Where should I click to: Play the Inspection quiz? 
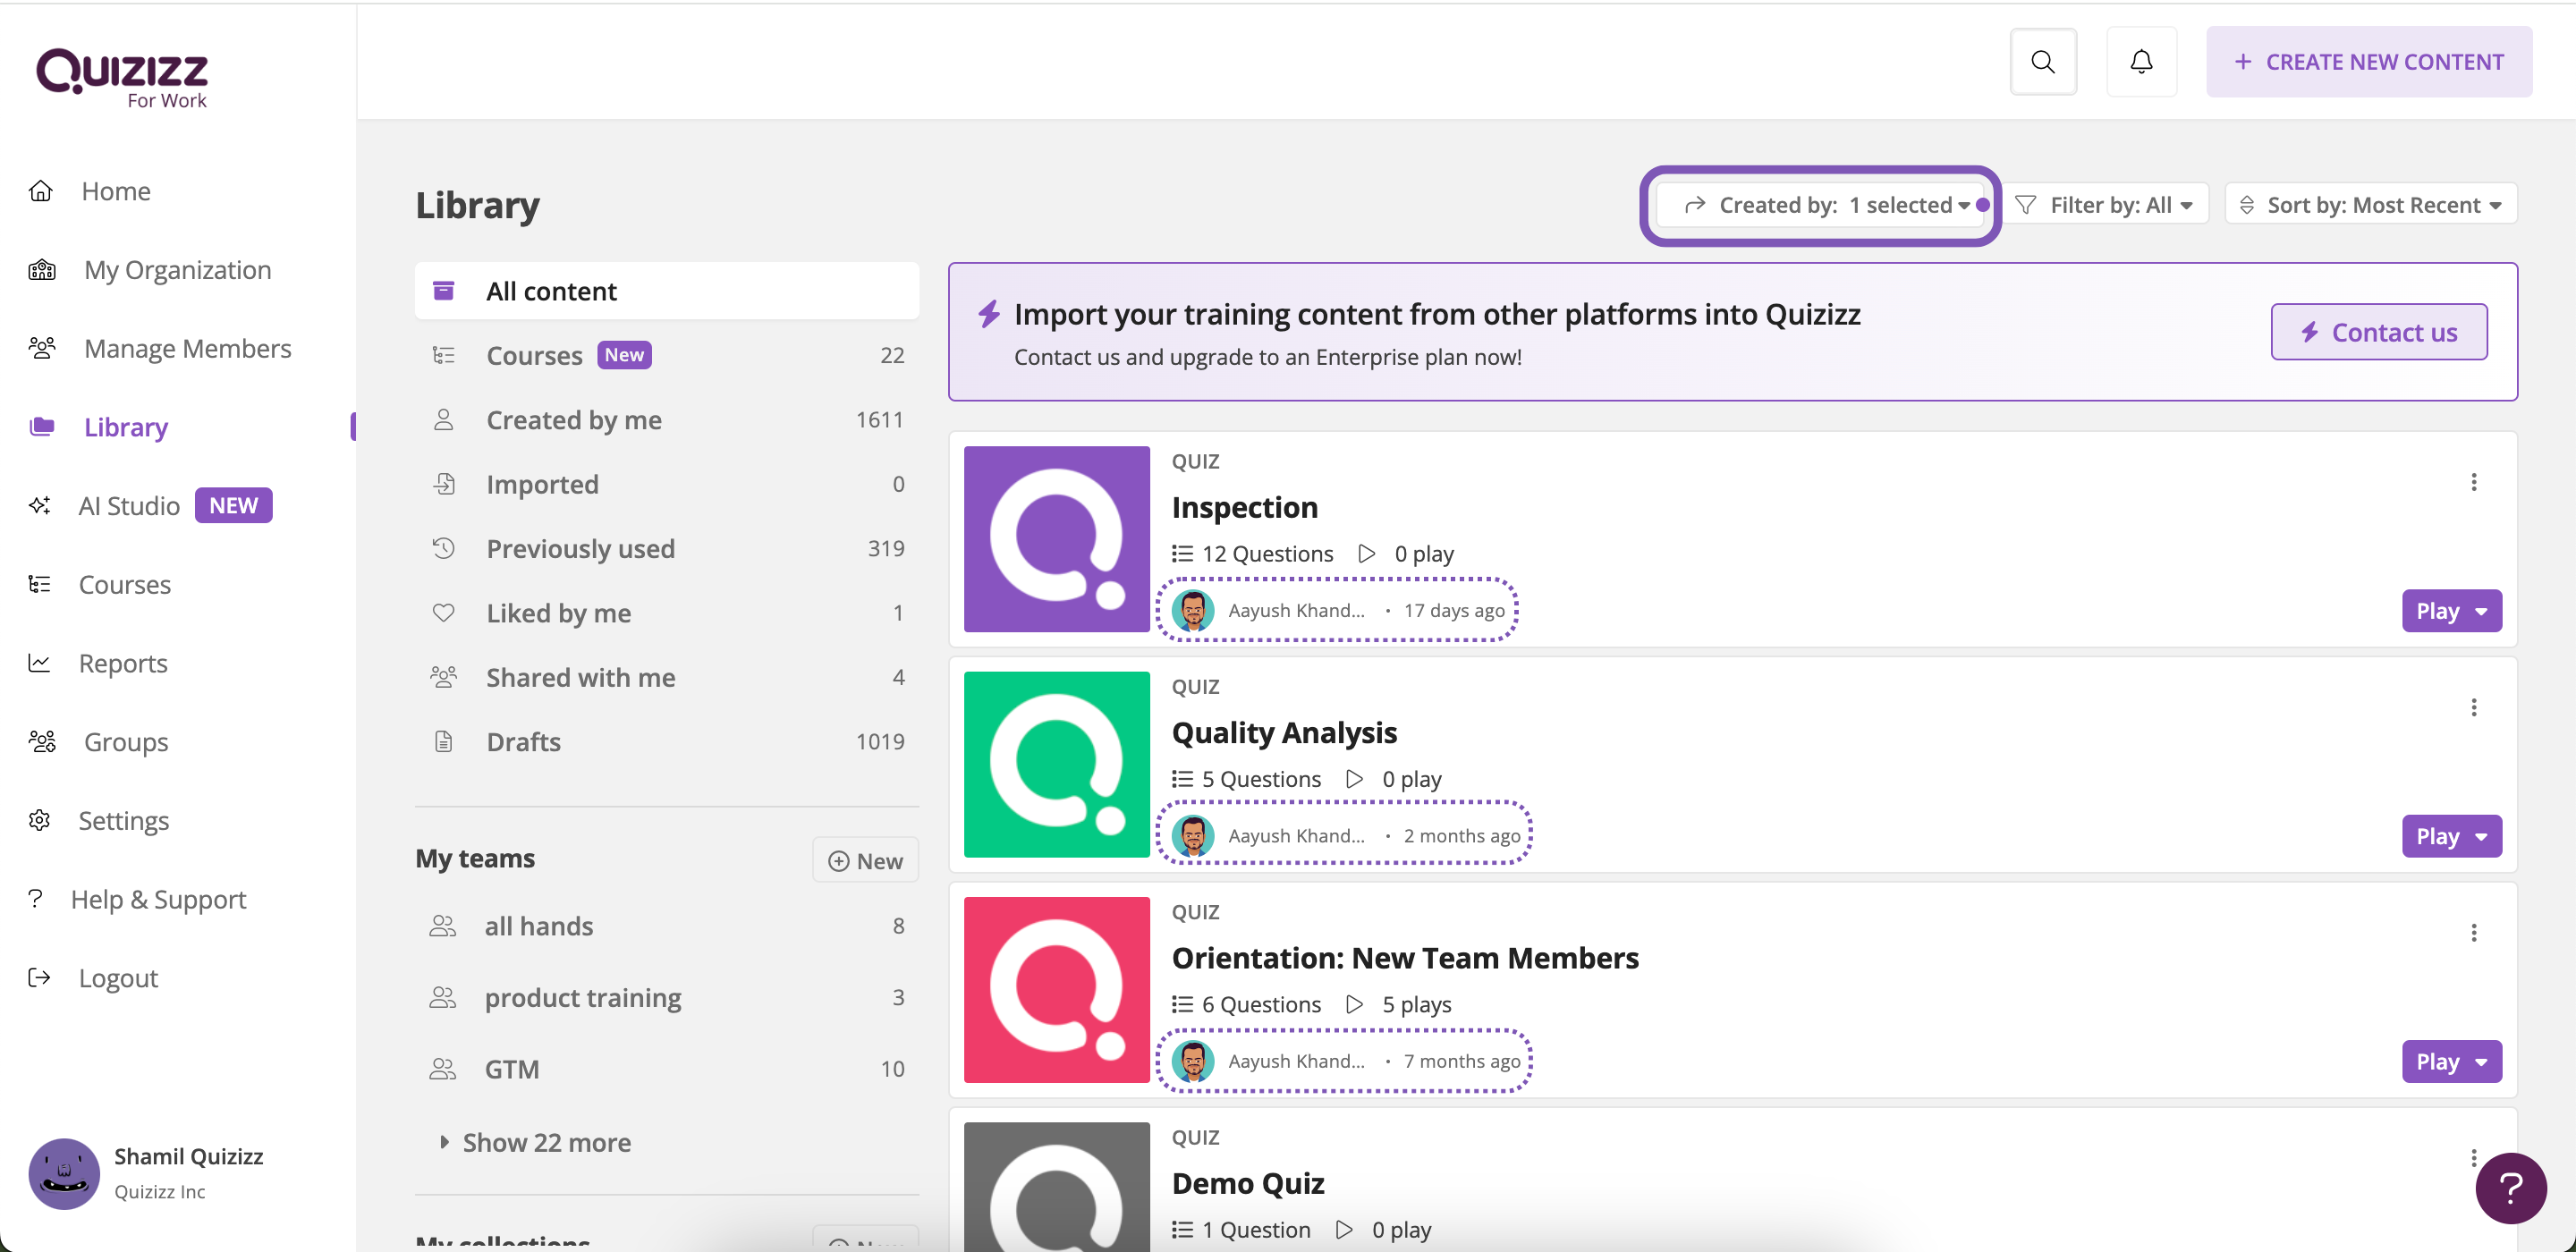click(2451, 610)
